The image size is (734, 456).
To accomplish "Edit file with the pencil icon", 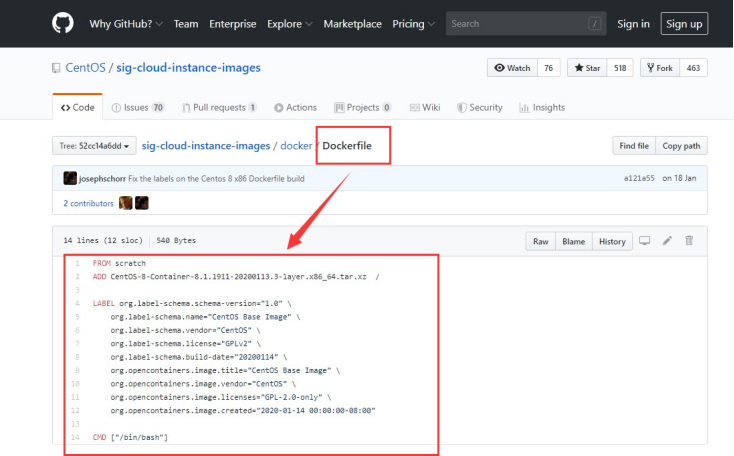I will pyautogui.click(x=667, y=241).
